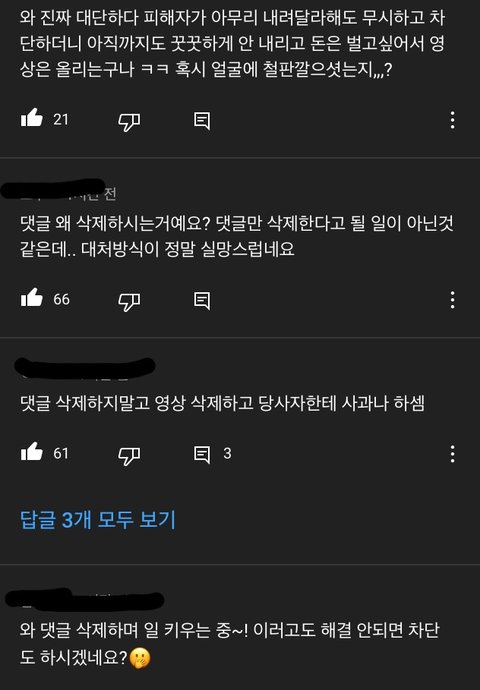Dislike the comment with 66 likes

click(x=129, y=301)
